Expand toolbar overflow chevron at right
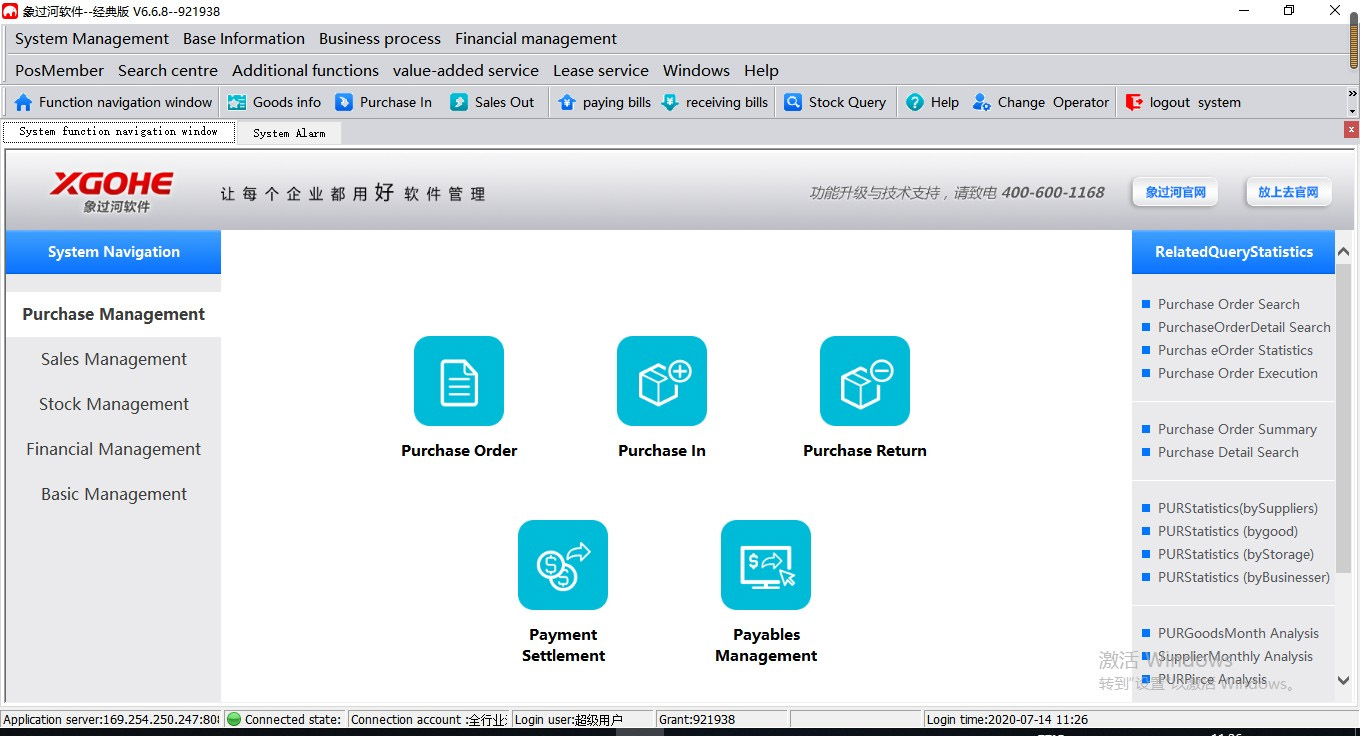Viewport: 1360px width, 736px height. tap(1352, 94)
